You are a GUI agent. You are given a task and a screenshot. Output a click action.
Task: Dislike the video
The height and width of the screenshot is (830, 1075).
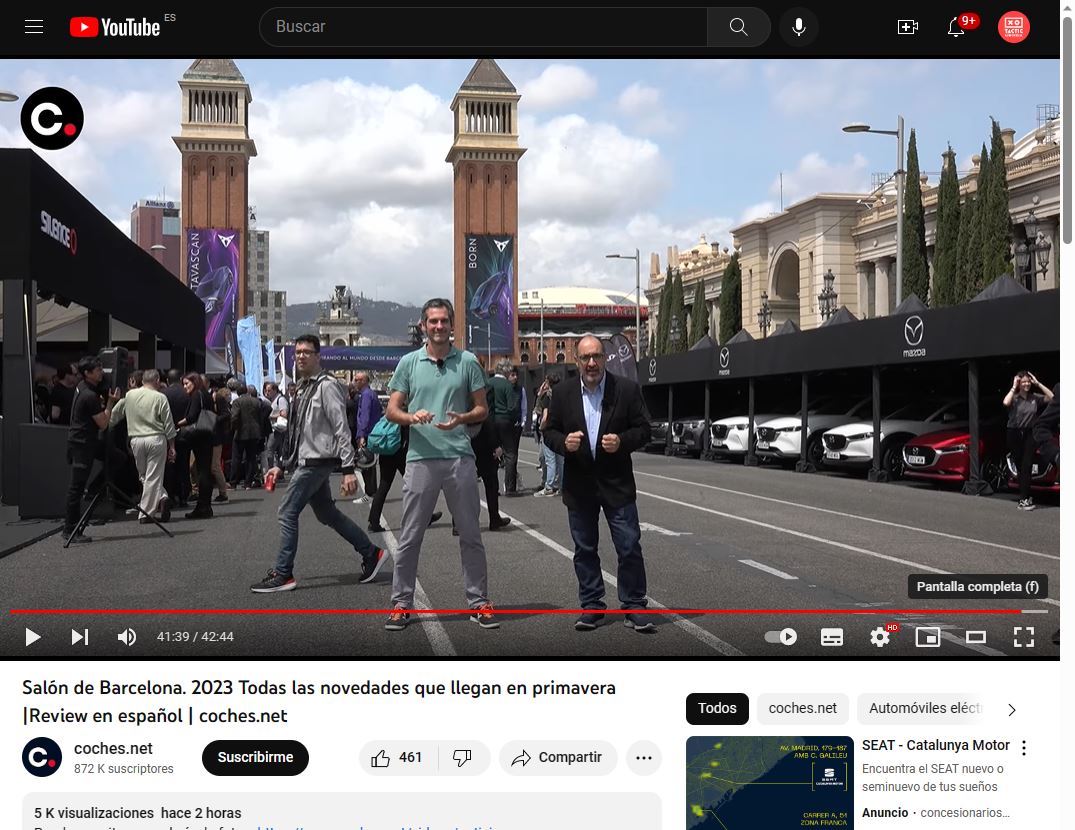click(x=463, y=757)
